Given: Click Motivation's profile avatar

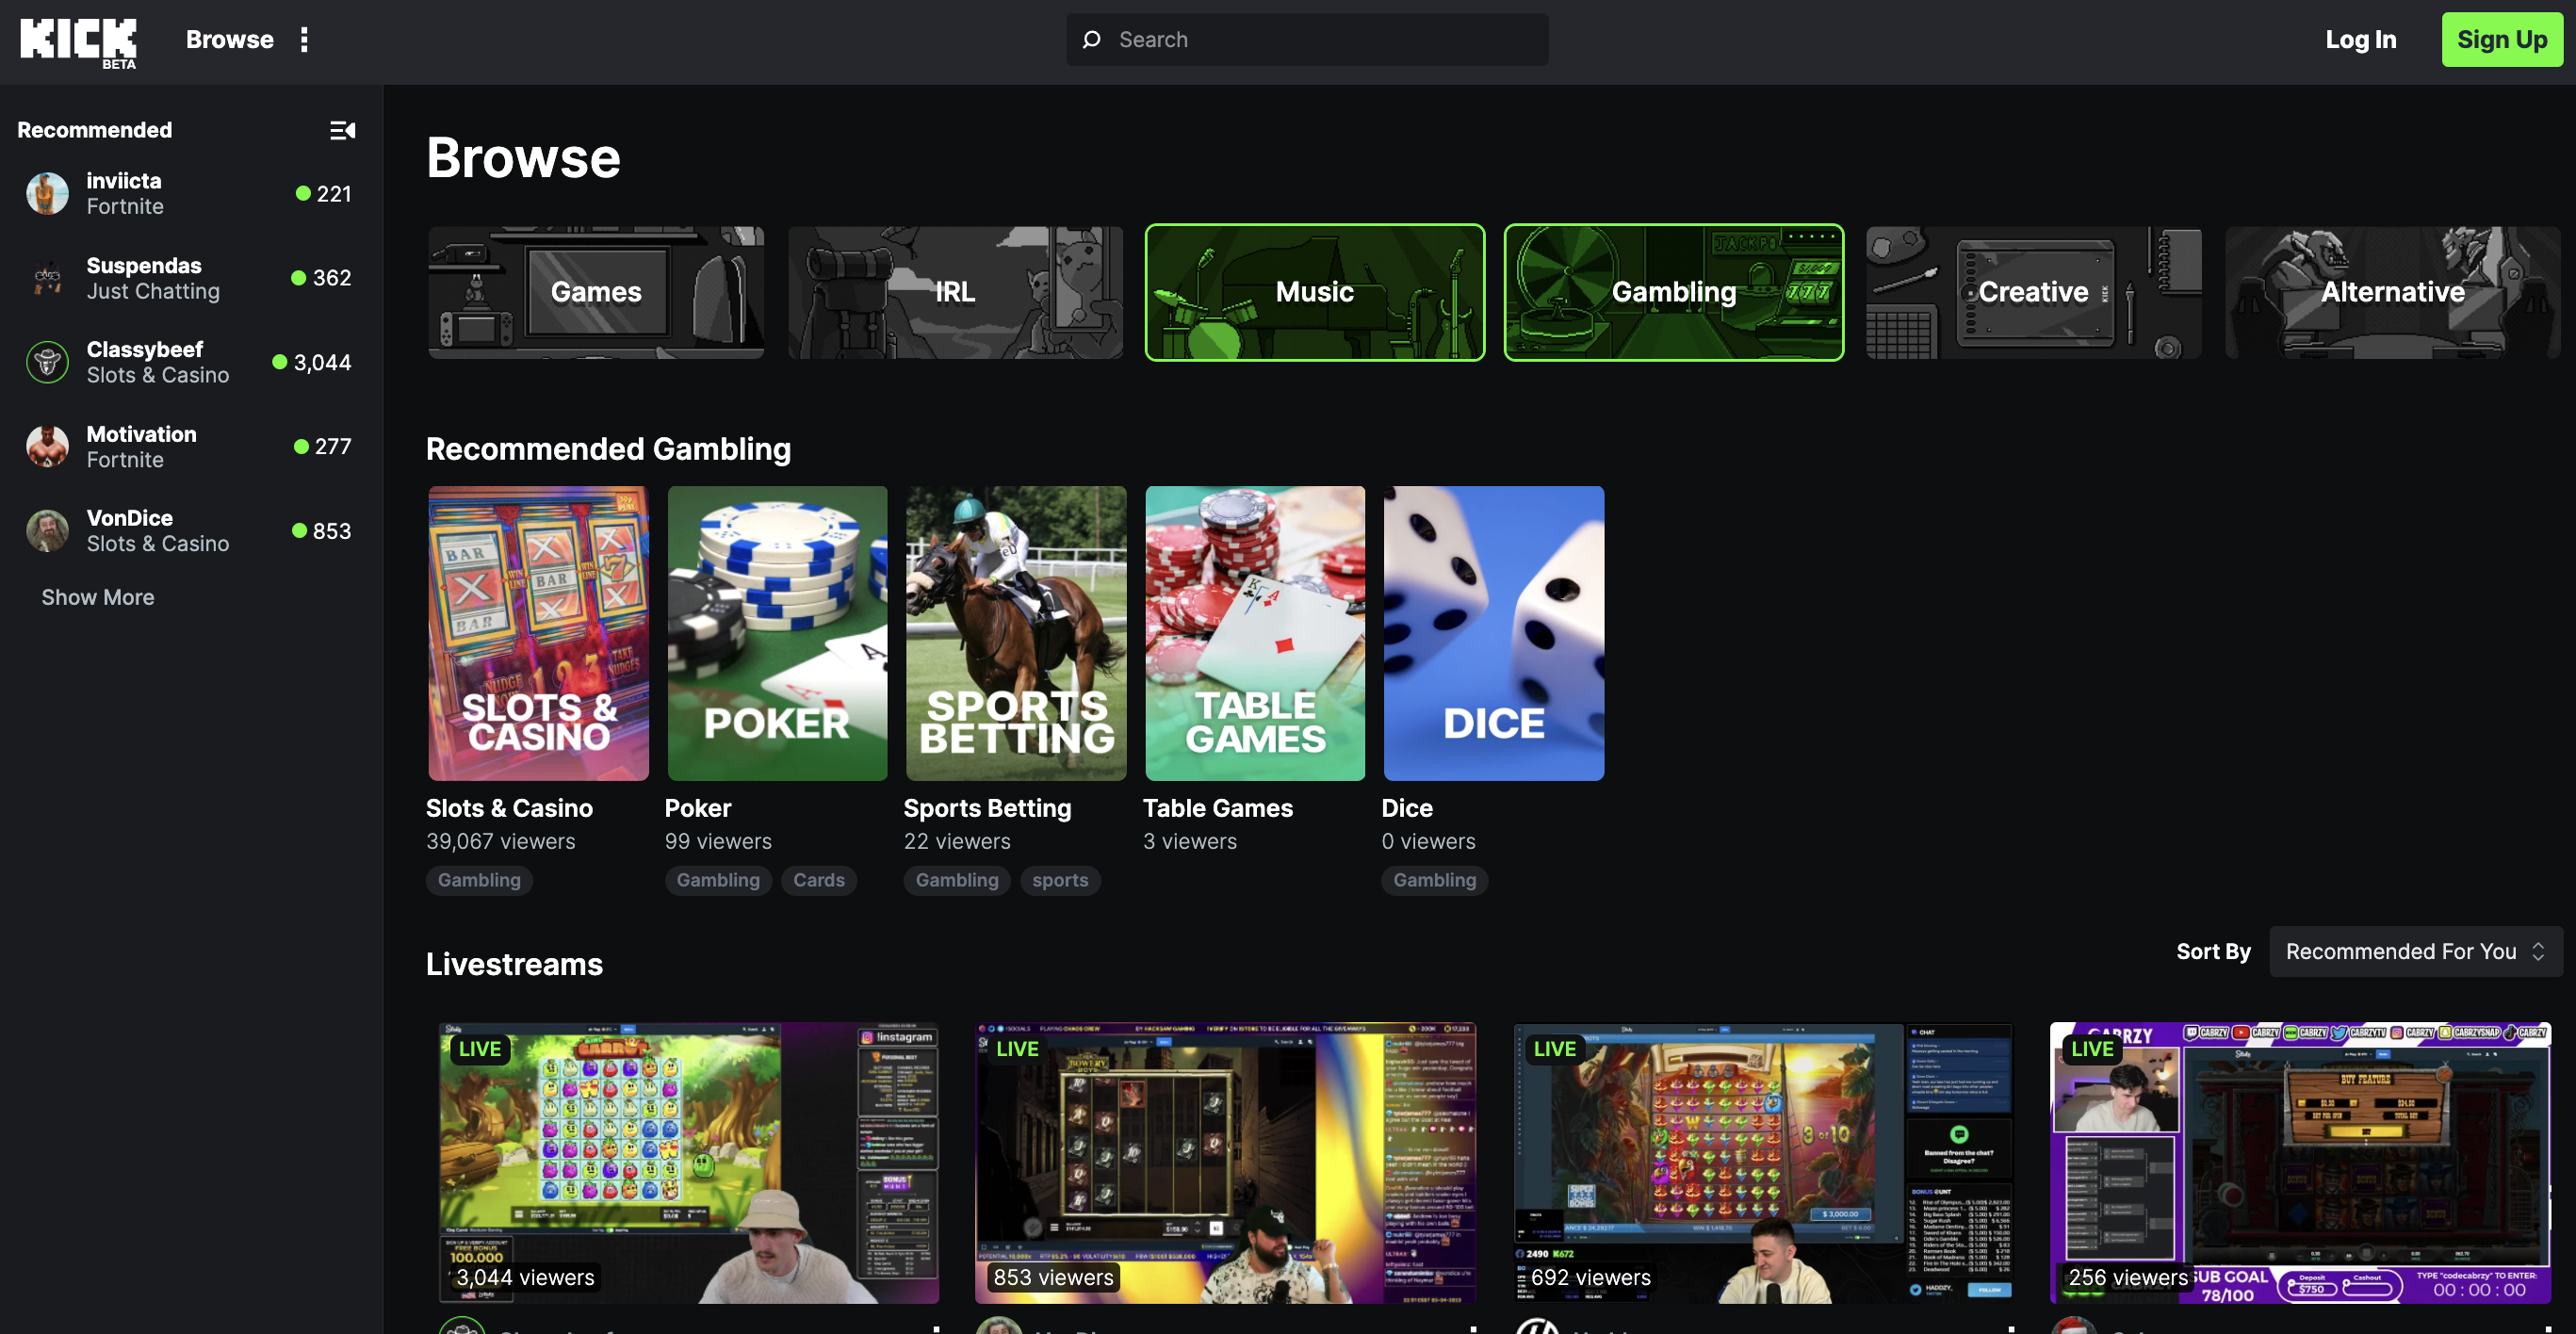Looking at the screenshot, I should point(47,447).
